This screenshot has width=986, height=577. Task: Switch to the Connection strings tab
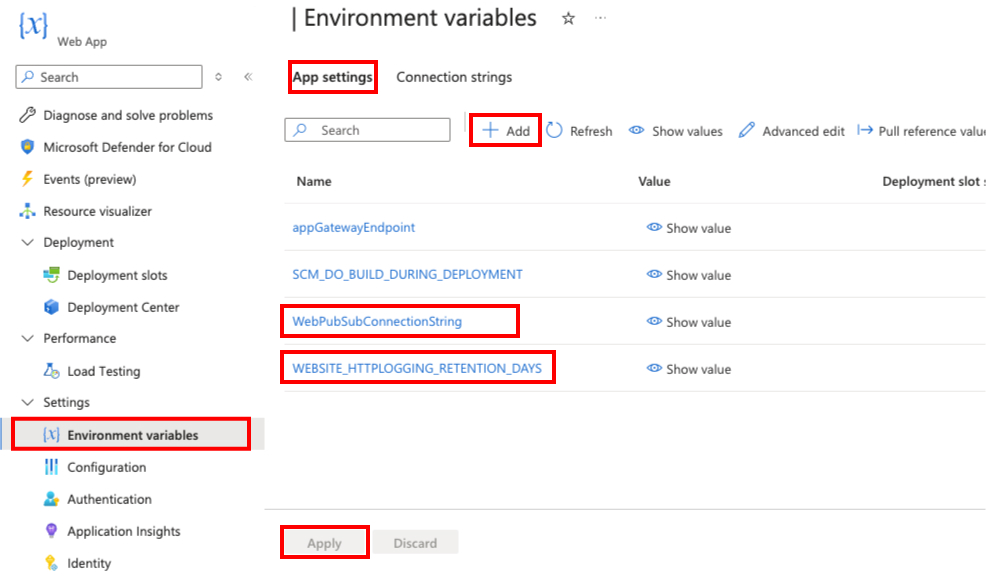[454, 77]
